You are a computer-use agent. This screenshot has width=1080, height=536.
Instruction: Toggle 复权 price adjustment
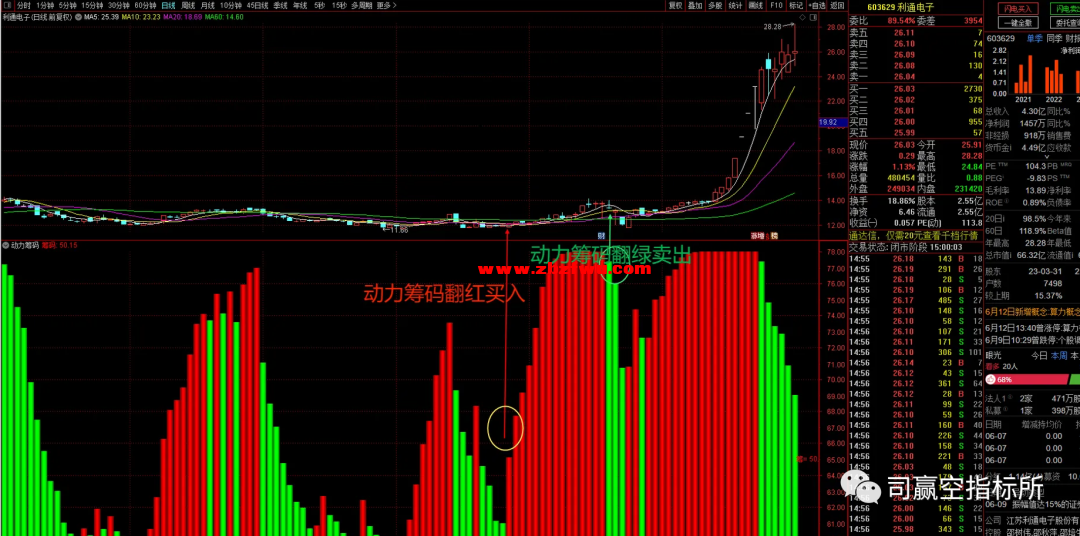(x=675, y=5)
